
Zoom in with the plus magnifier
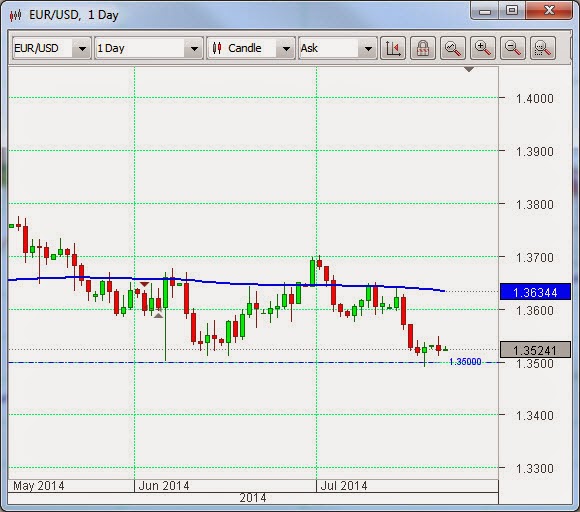(483, 48)
